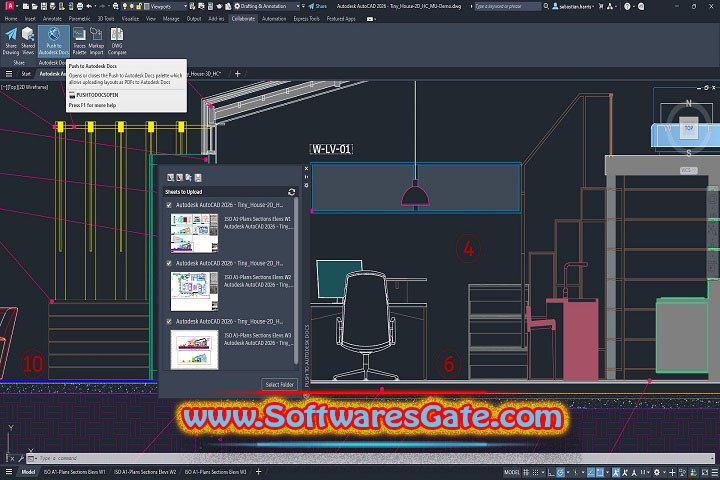720x480 pixels.
Task: Click the search magnifier icon in title bar
Action: click(546, 6)
